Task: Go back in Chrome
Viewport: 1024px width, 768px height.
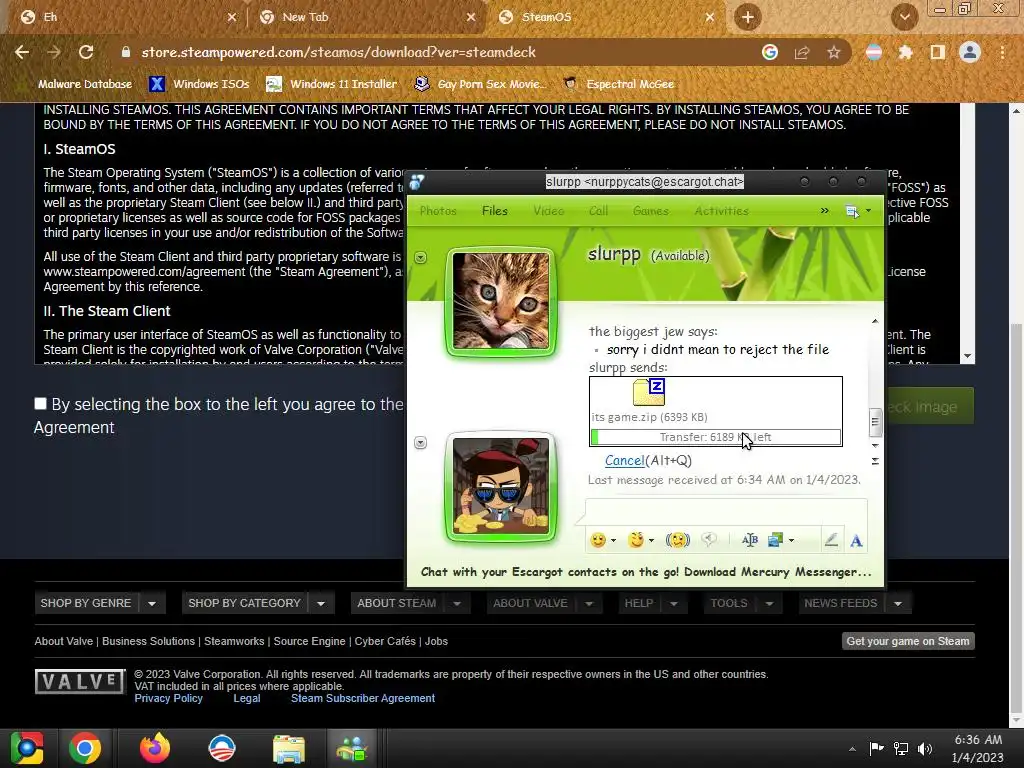Action: click(x=22, y=52)
